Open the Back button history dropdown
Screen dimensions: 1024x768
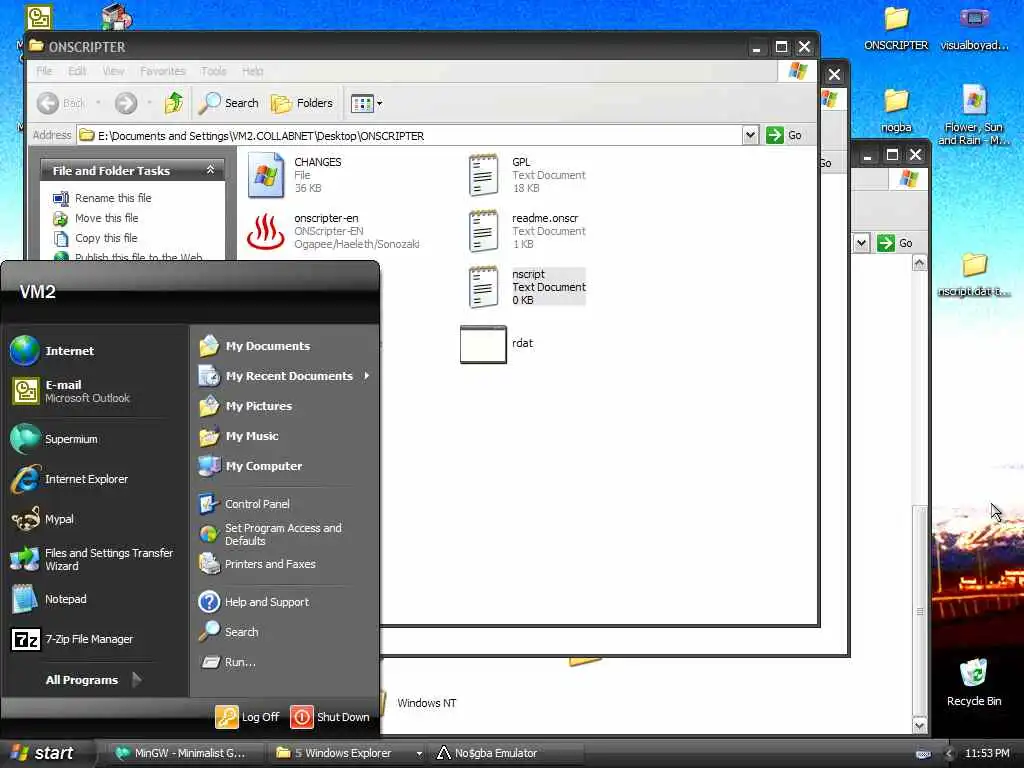tap(99, 103)
